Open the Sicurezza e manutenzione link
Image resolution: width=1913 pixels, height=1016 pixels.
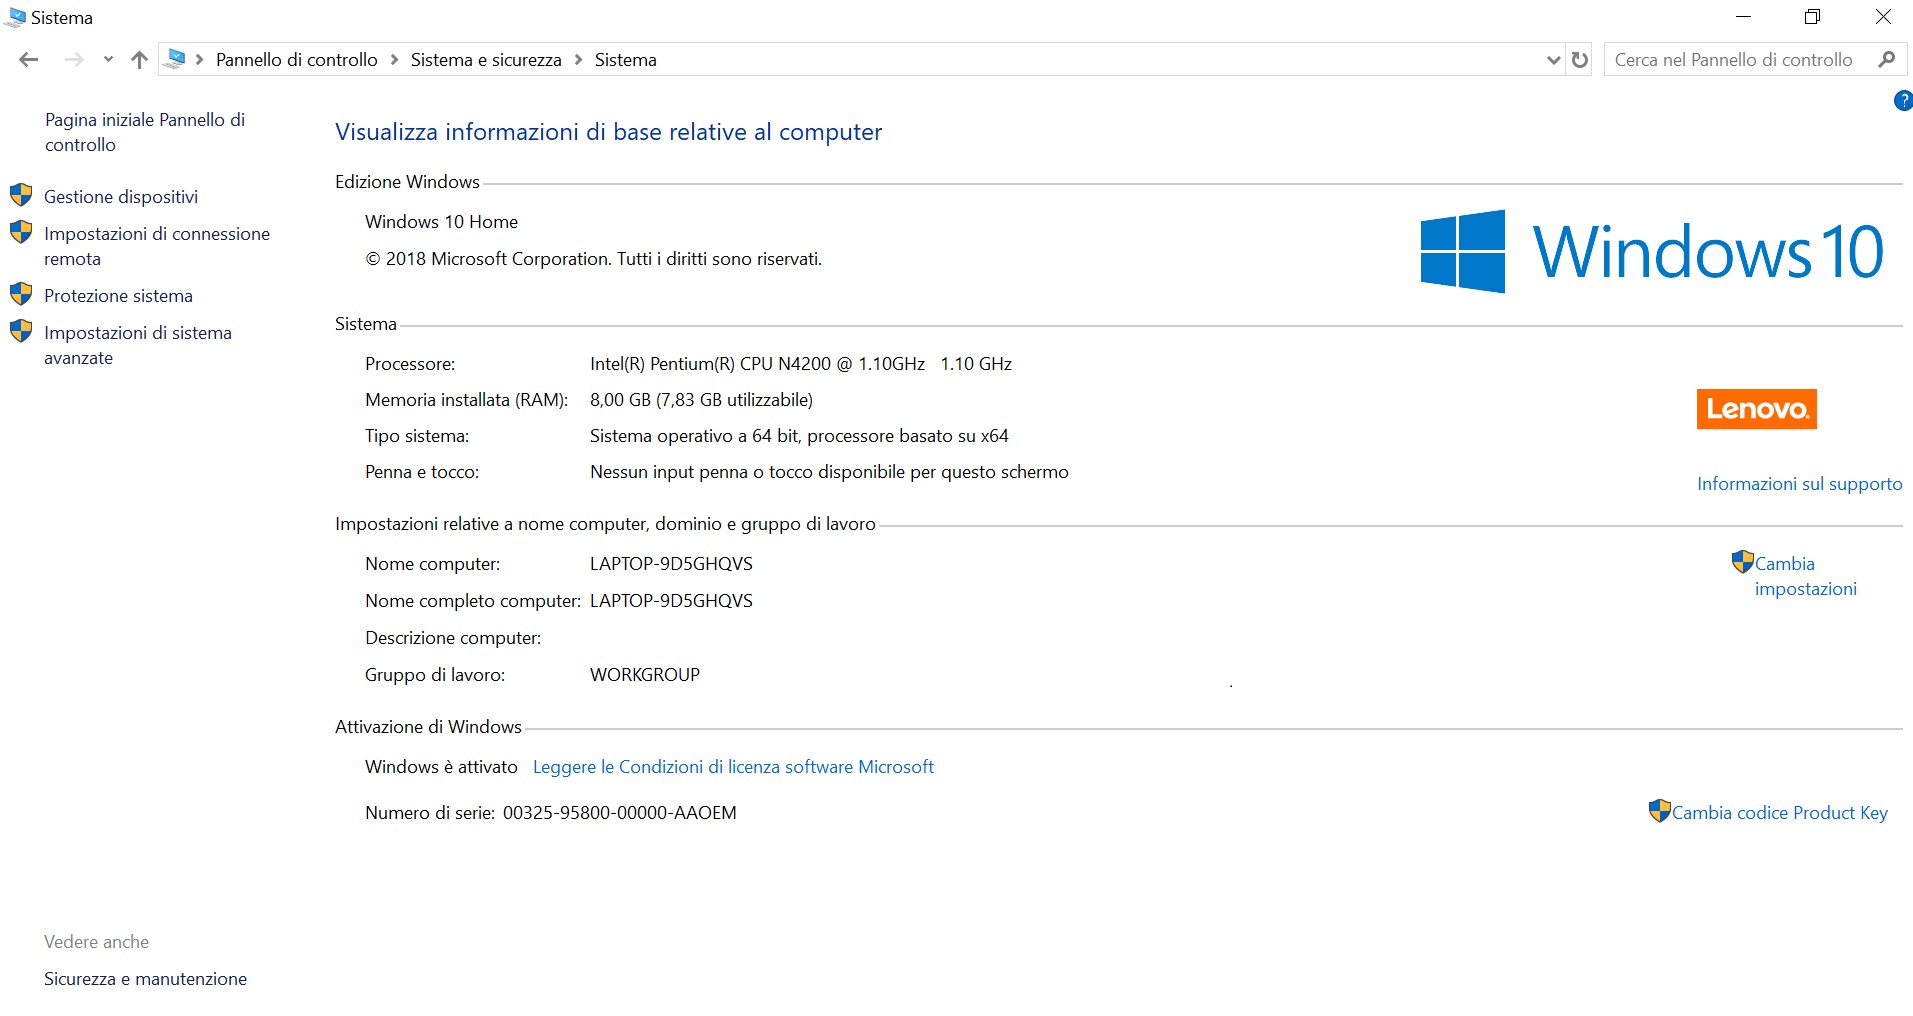[144, 978]
